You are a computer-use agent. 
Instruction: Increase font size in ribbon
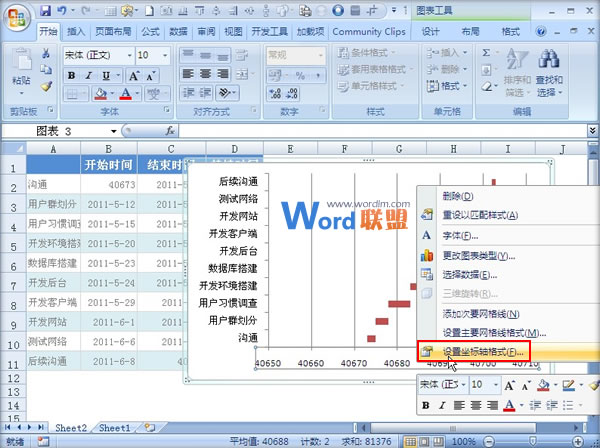click(134, 75)
